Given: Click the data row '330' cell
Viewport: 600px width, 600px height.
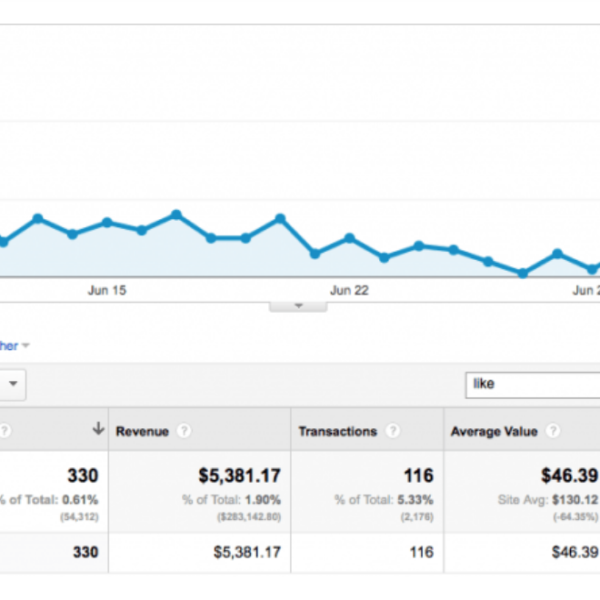Looking at the screenshot, I should [86, 552].
